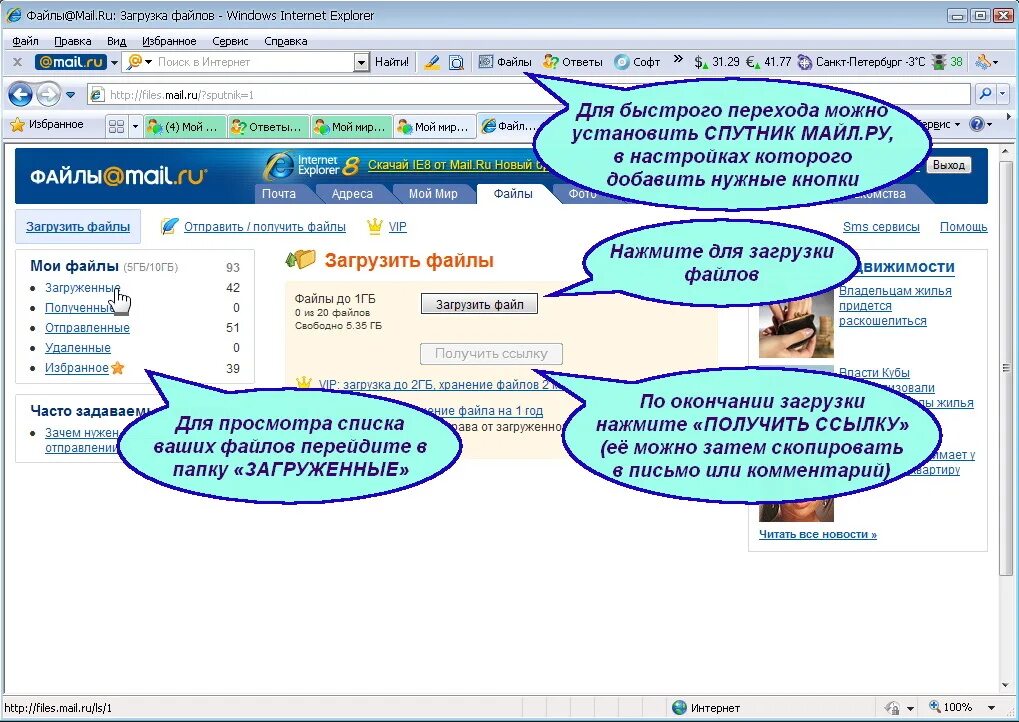Open the Загруженные files folder
1019x722 pixels.
click(x=82, y=287)
